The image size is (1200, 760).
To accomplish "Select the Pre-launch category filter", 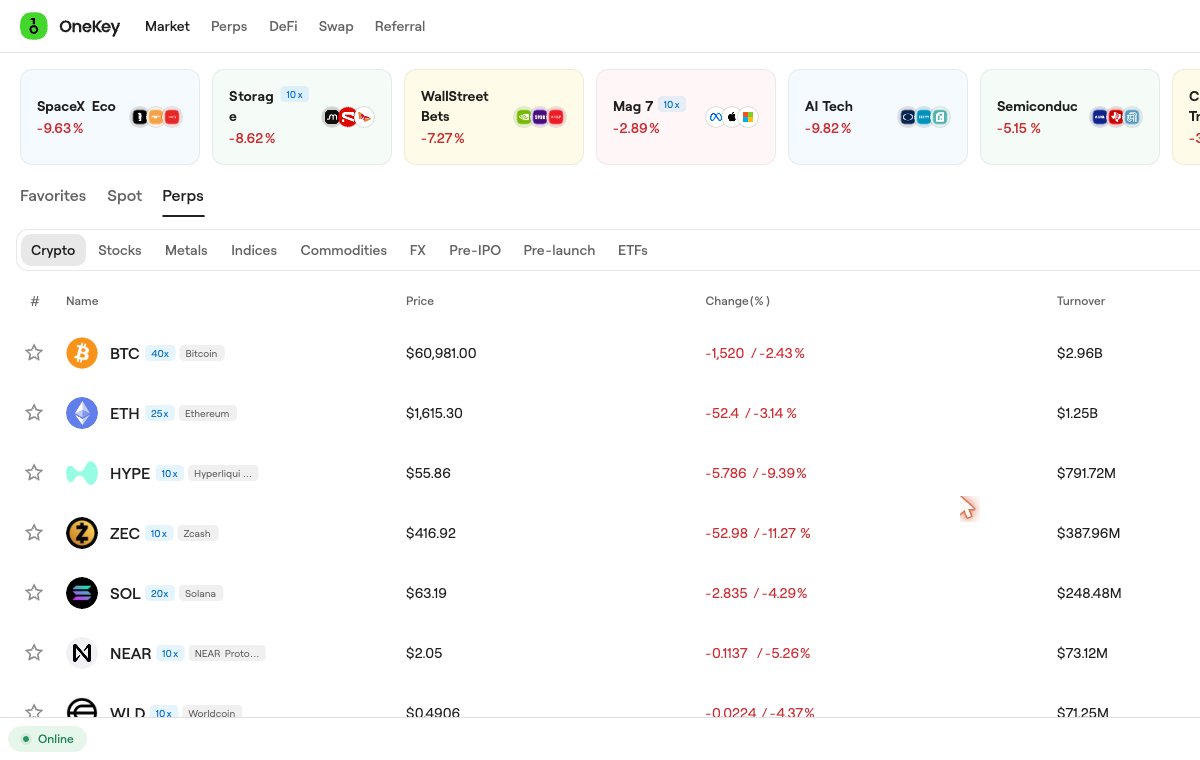I will click(x=559, y=250).
